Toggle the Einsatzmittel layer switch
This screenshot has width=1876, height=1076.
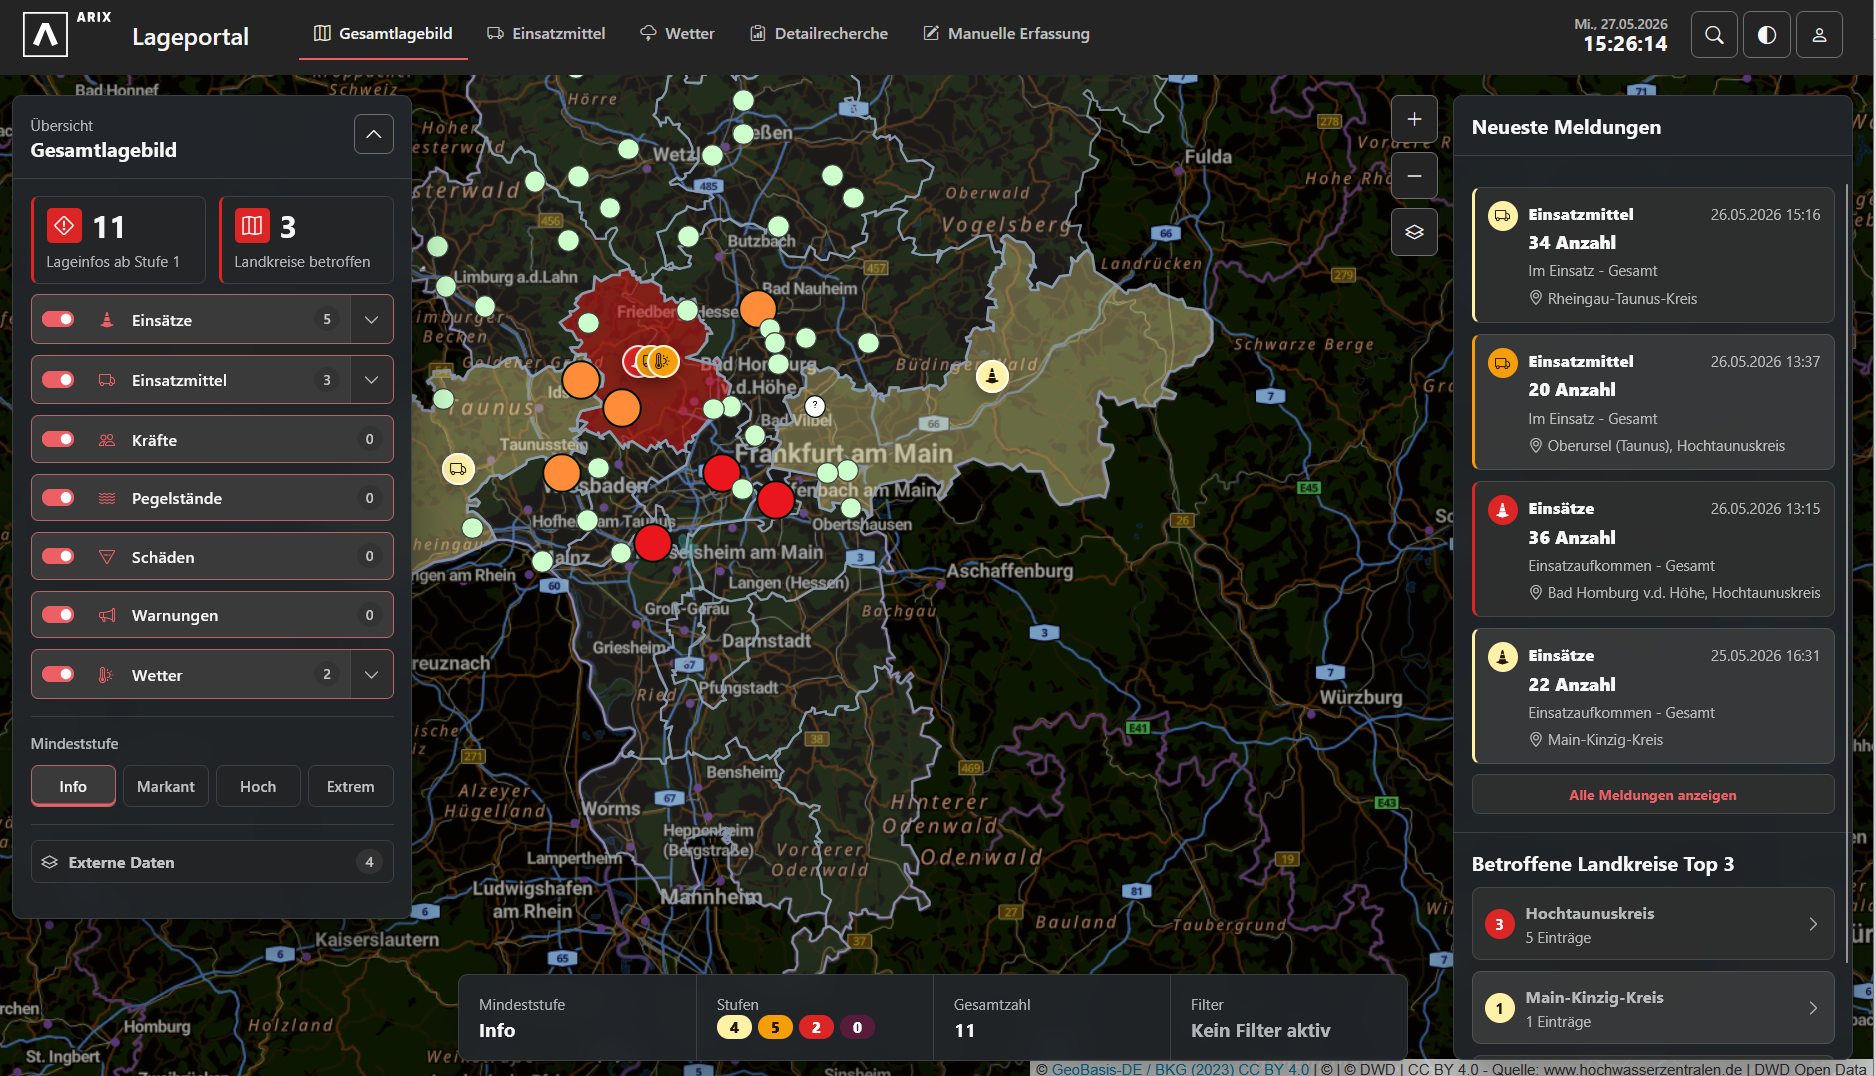[58, 379]
